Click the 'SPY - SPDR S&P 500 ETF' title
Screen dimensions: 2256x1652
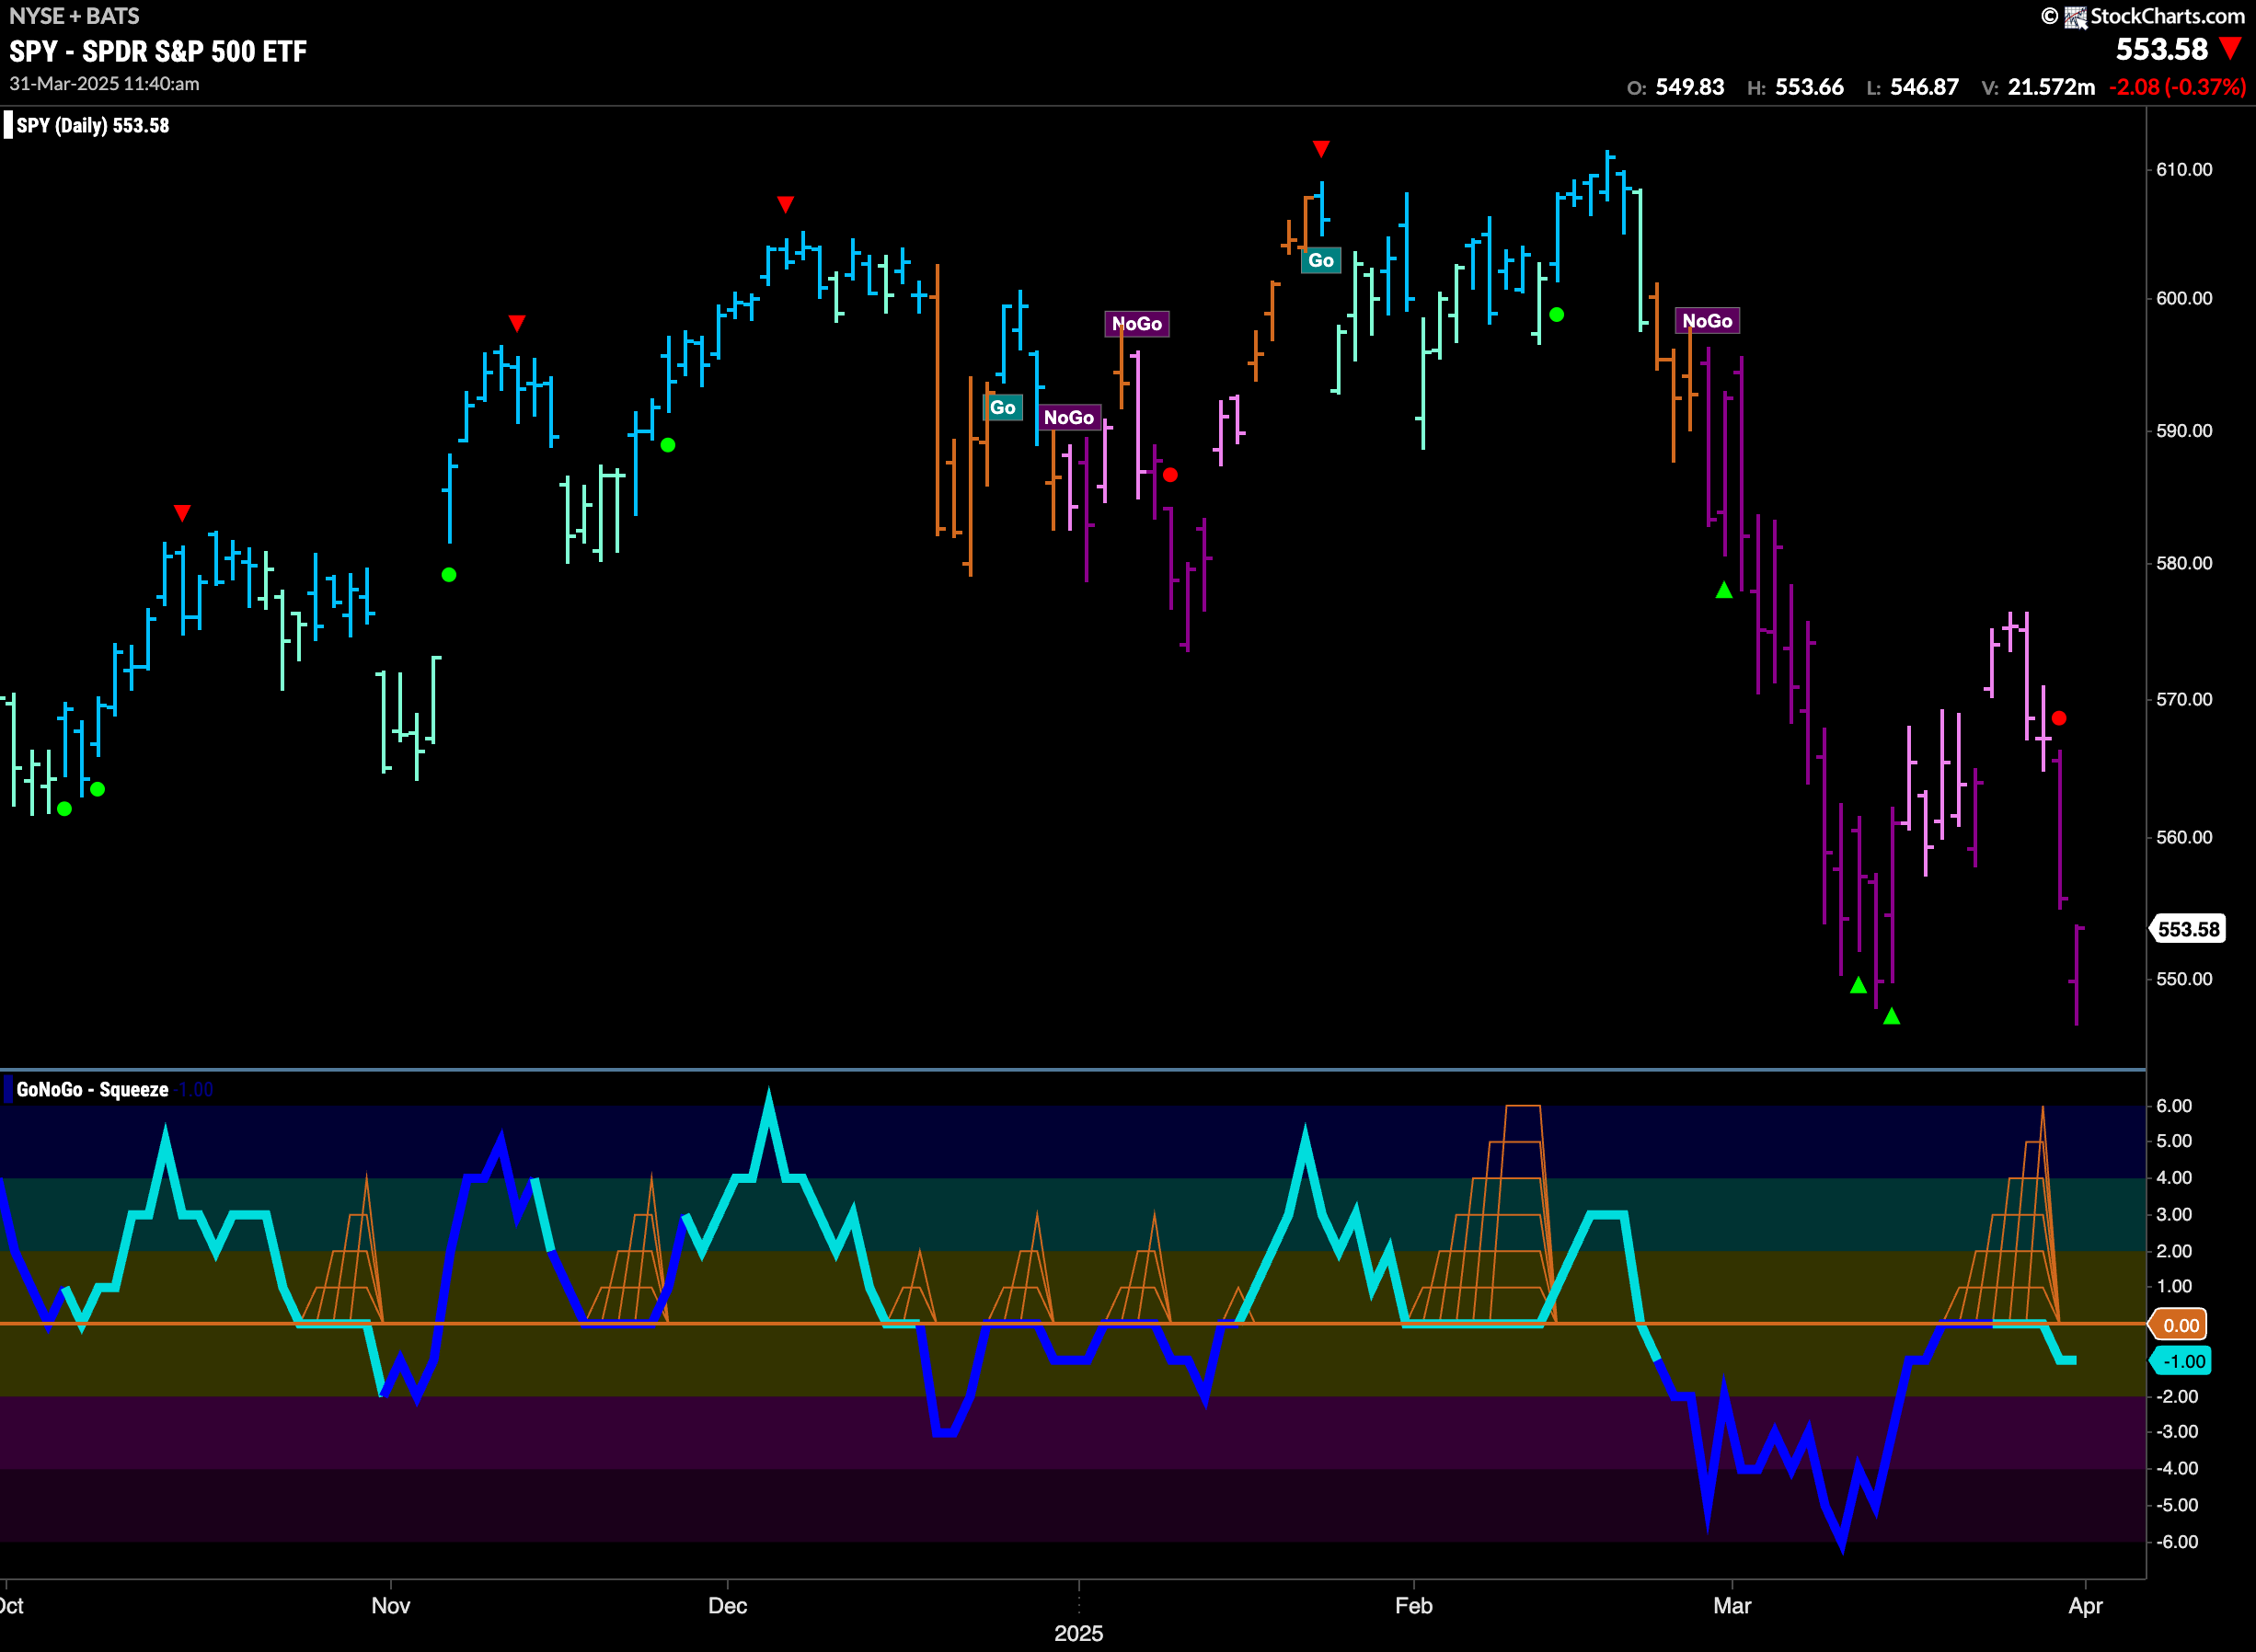(x=158, y=51)
